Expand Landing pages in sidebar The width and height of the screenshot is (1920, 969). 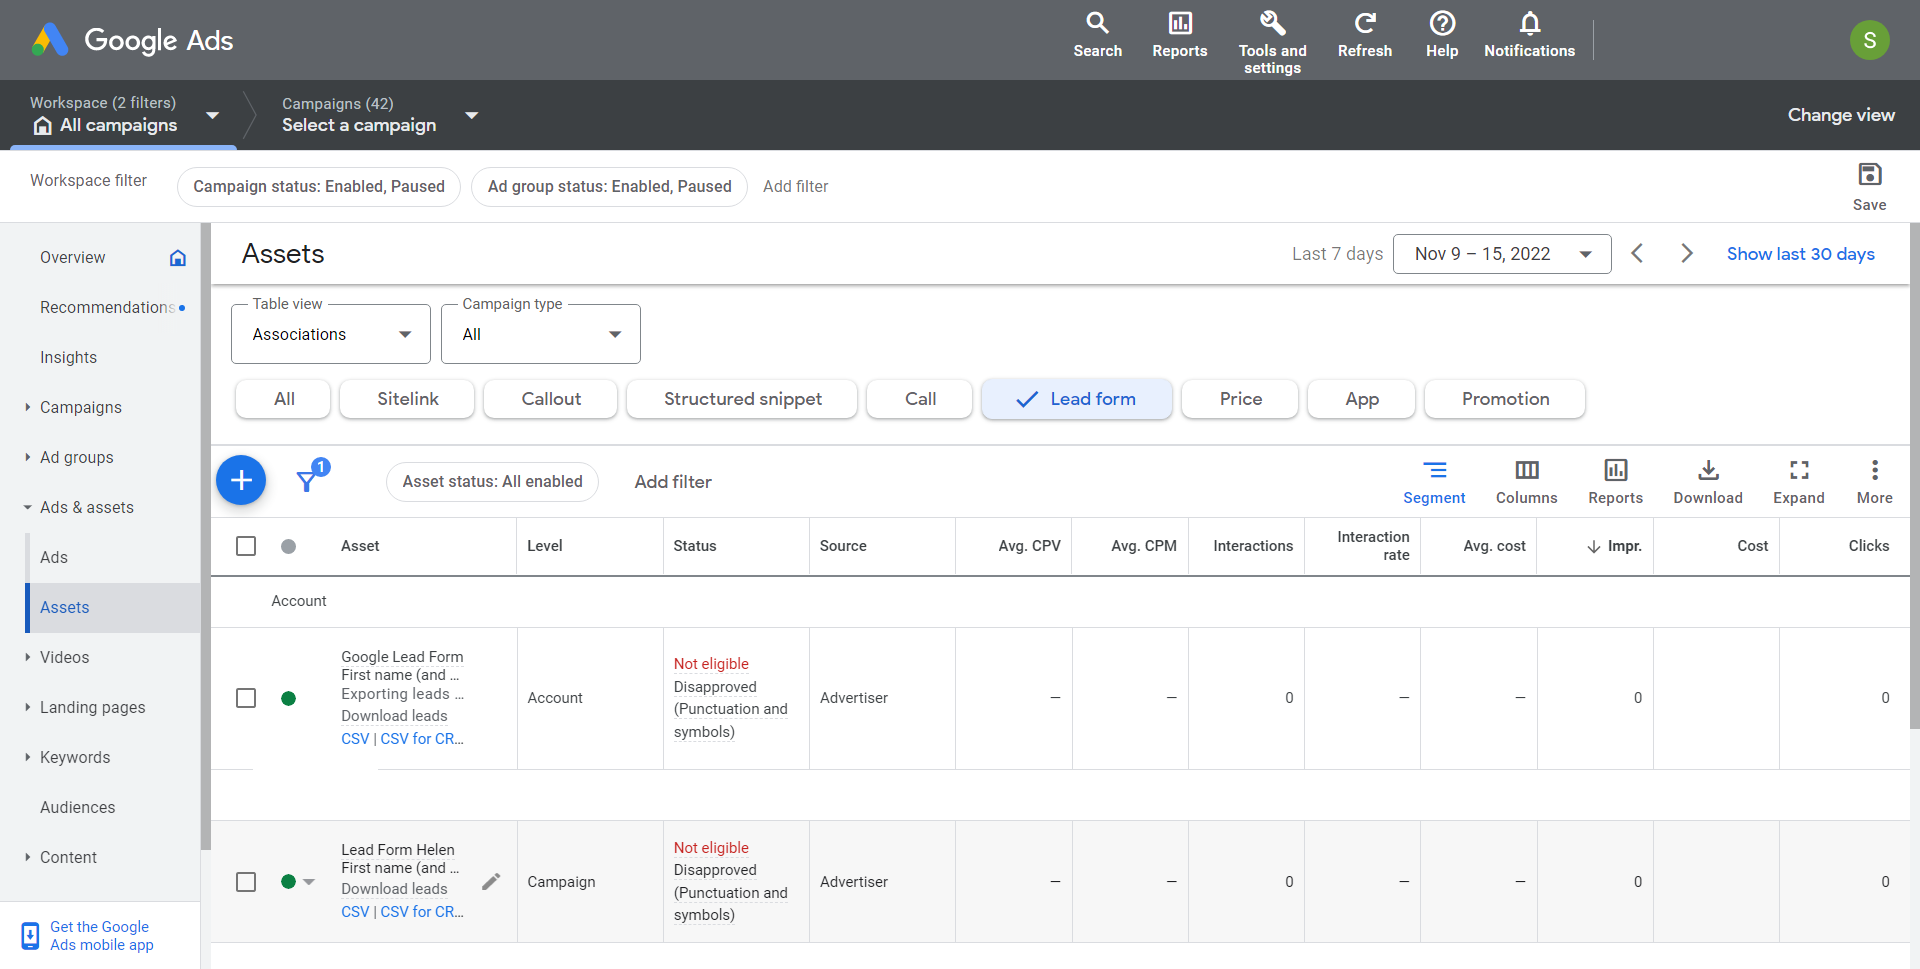tap(28, 707)
